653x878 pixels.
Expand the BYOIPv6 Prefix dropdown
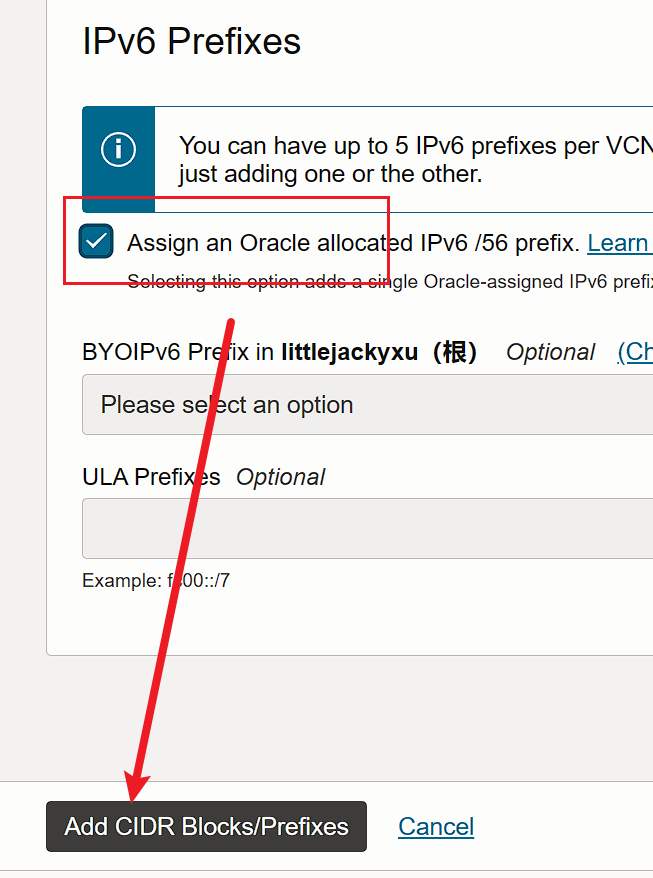(367, 405)
